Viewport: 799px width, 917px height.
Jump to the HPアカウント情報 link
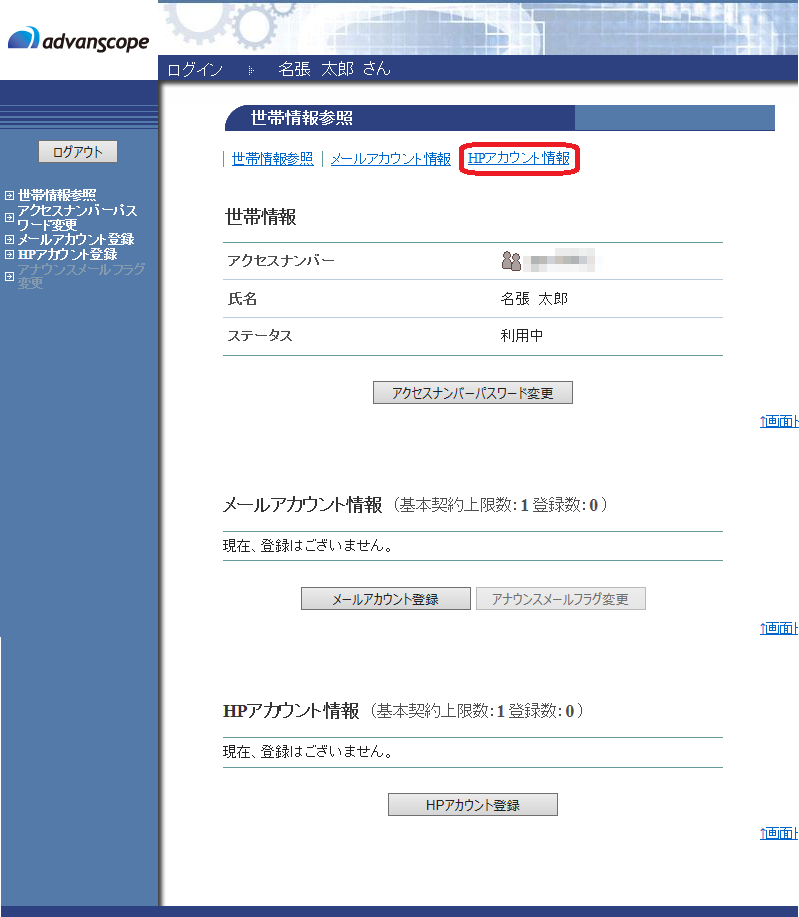[519, 158]
